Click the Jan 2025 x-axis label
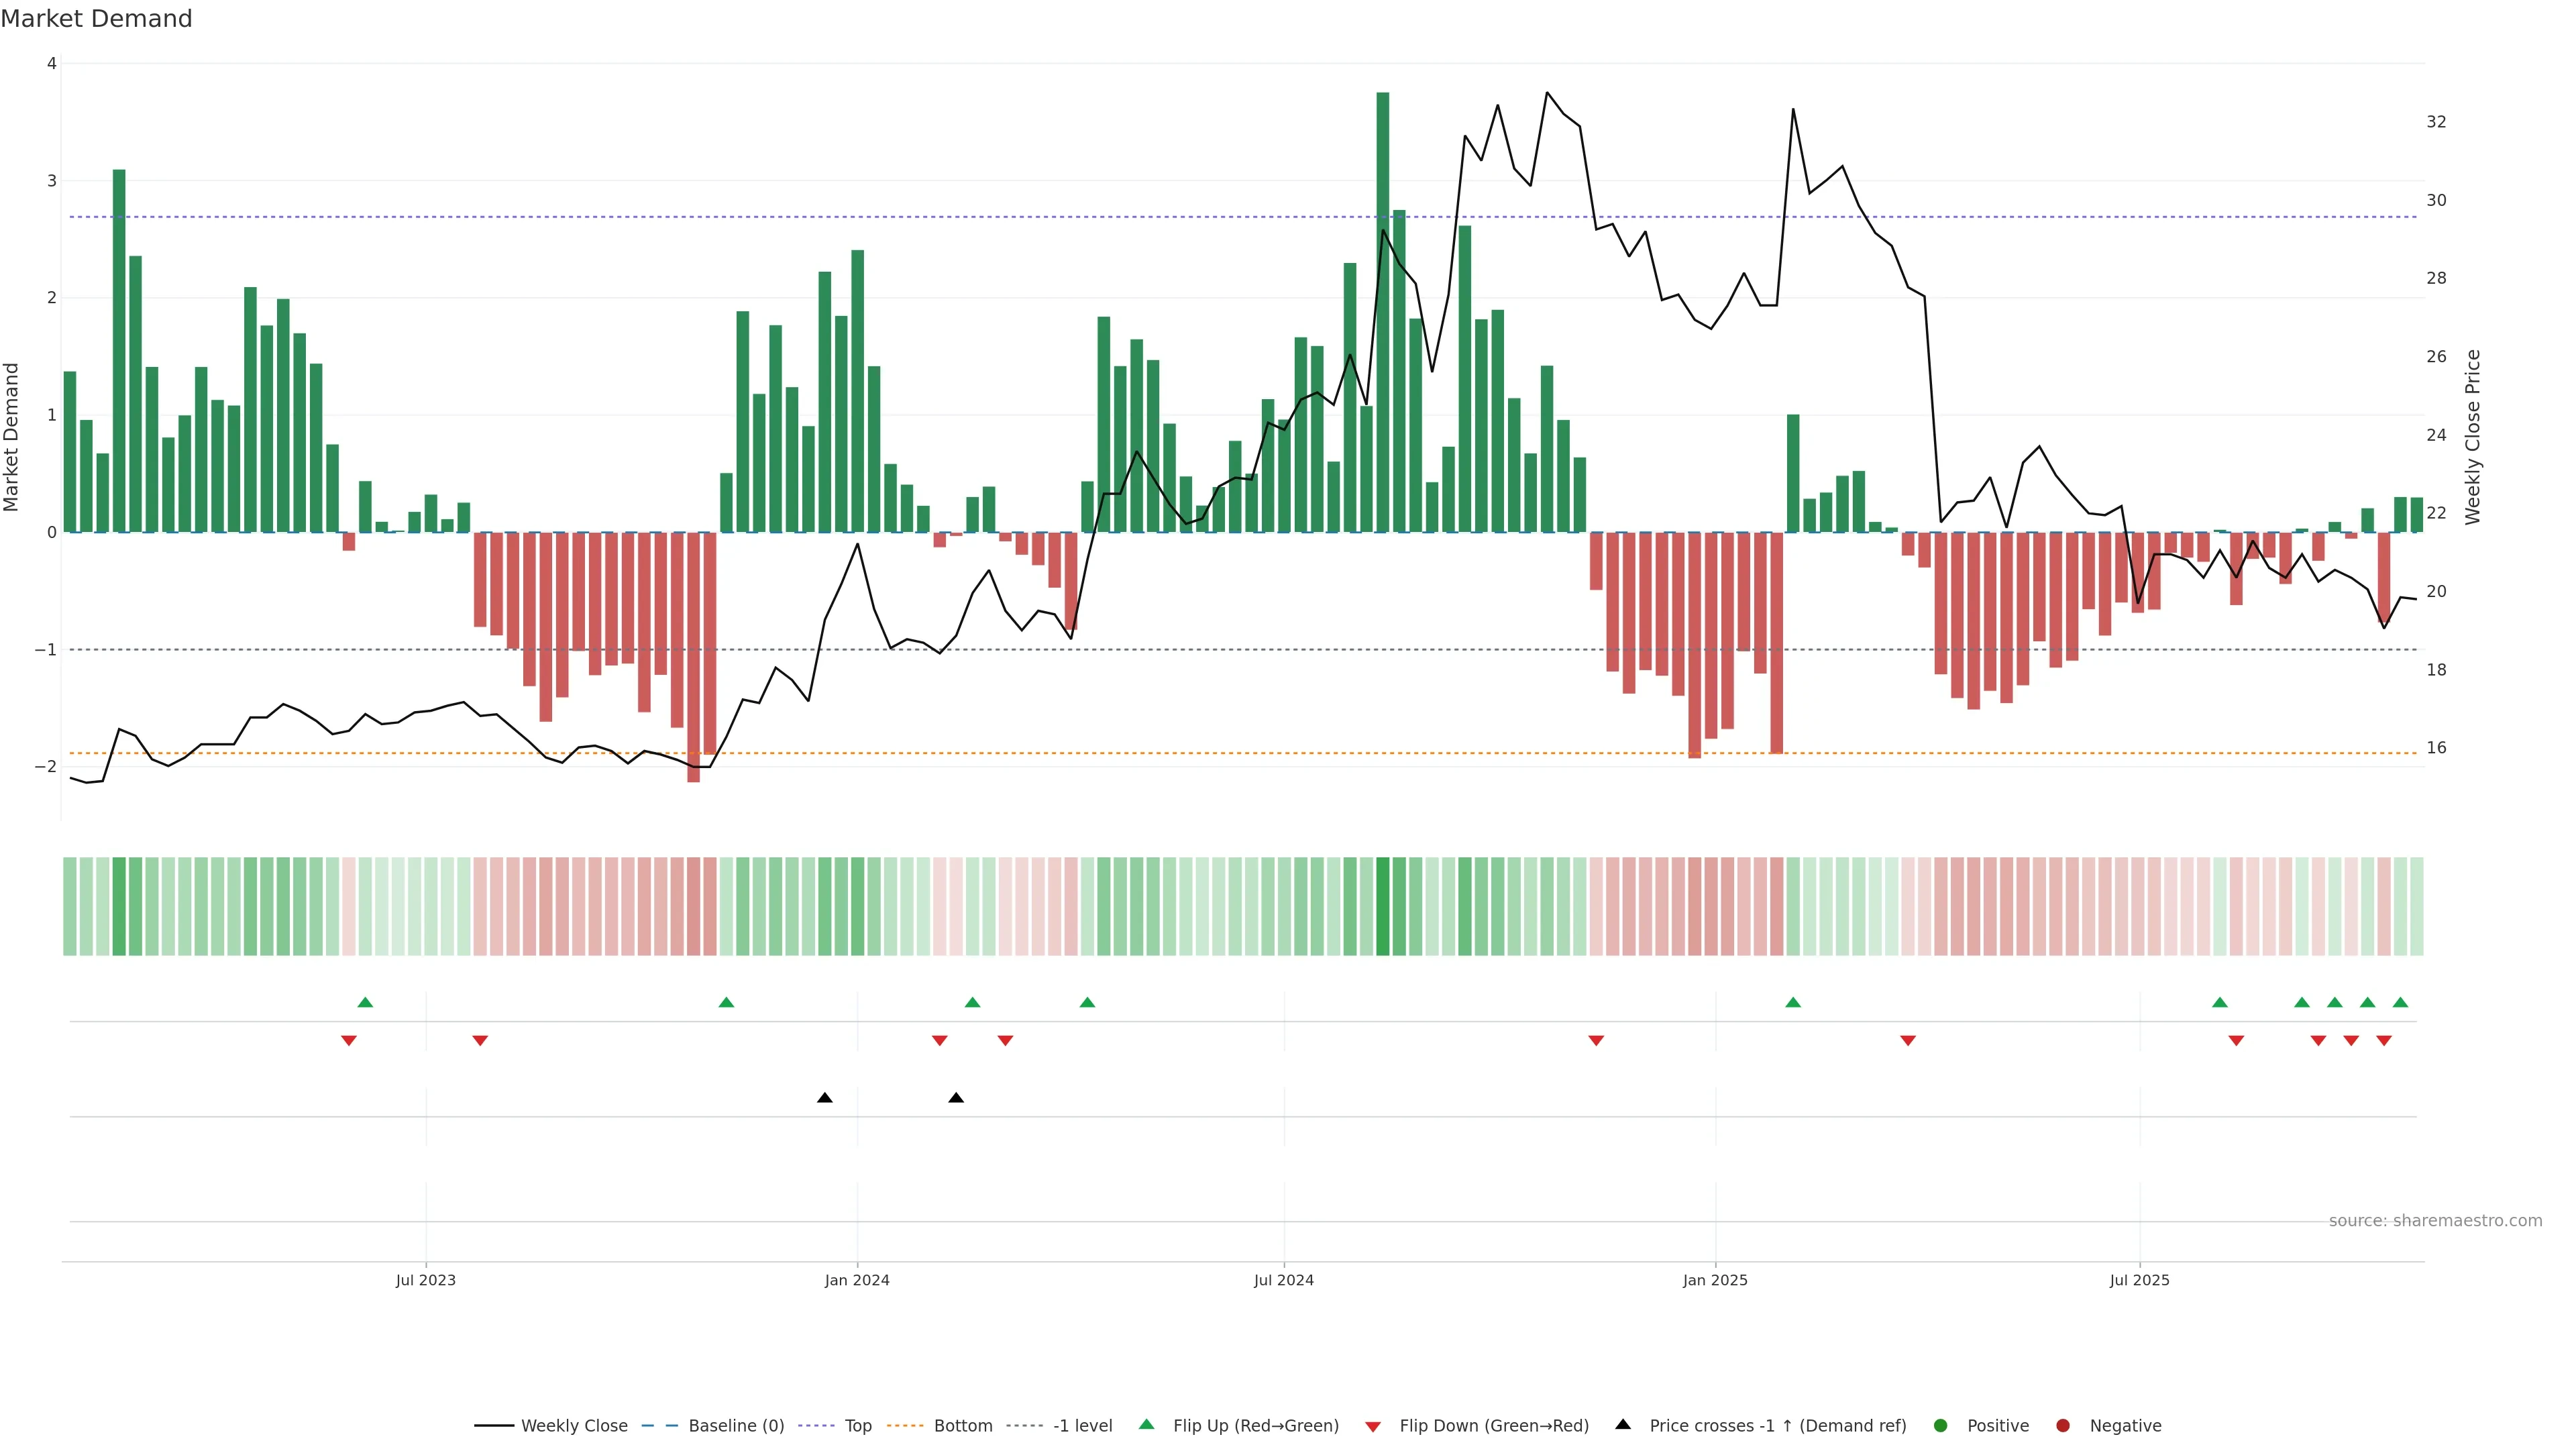The image size is (2576, 1449). point(1715,1280)
